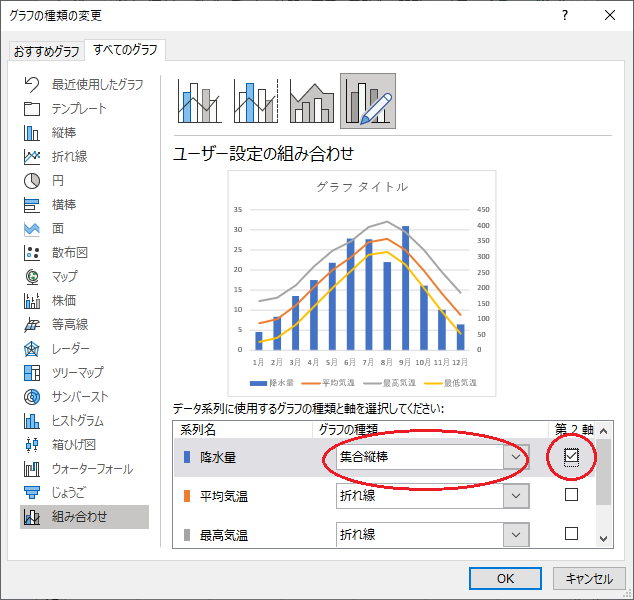The width and height of the screenshot is (634, 600).
Task: Open chart type dropdown for 降水量
Action: coord(516,457)
